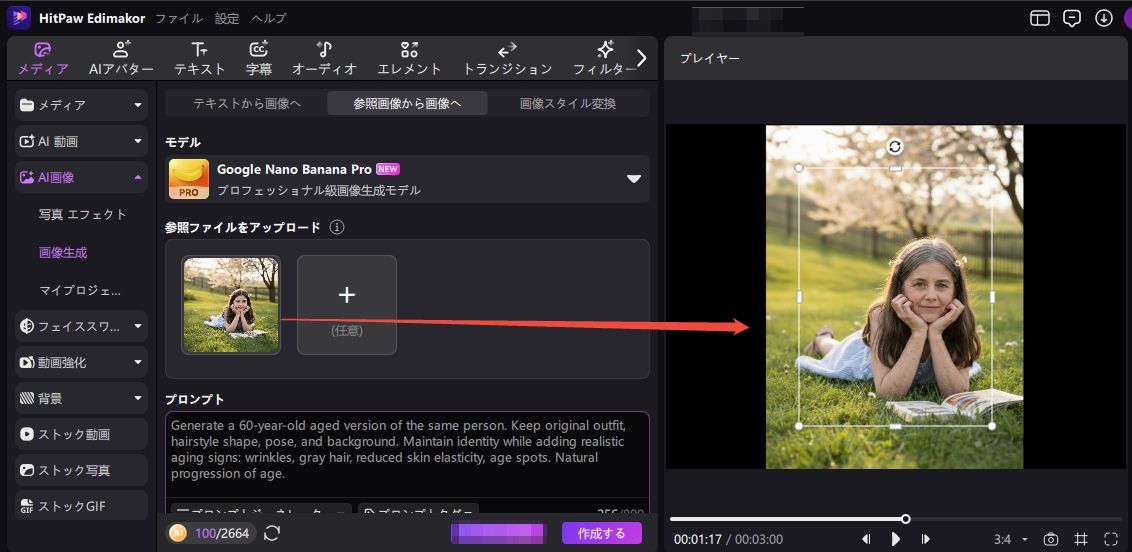This screenshot has width=1132, height=552.
Task: Switch to テキストから画像へ tab
Action: (247, 103)
